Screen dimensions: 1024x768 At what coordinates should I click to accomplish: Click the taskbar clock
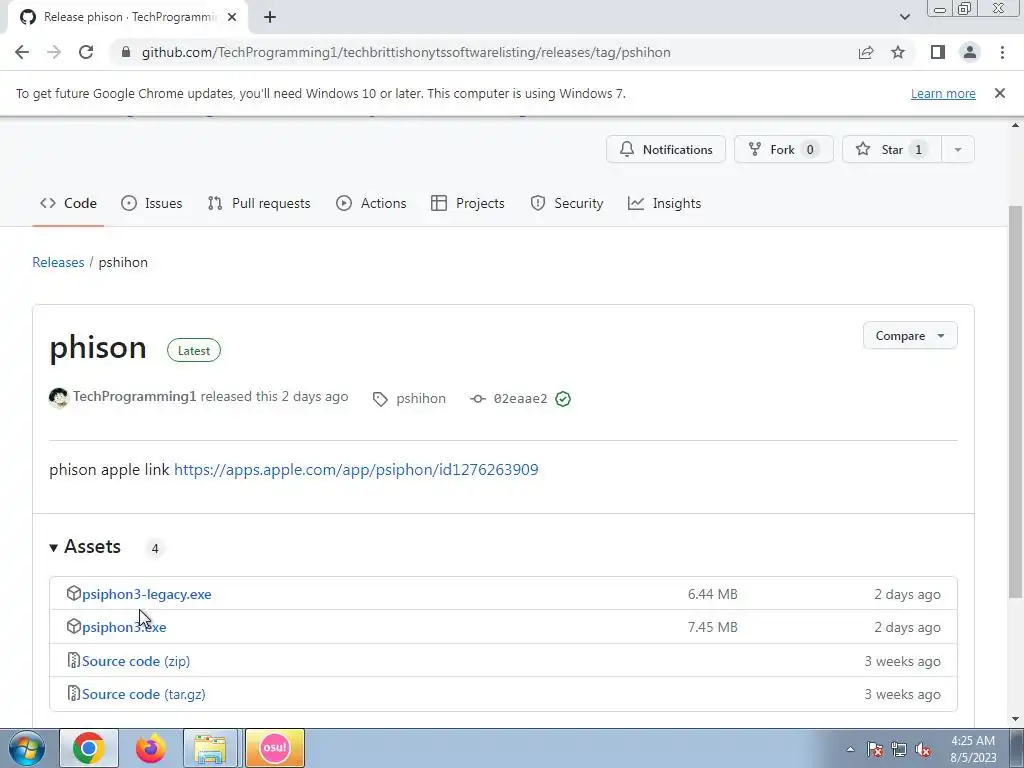click(x=973, y=749)
